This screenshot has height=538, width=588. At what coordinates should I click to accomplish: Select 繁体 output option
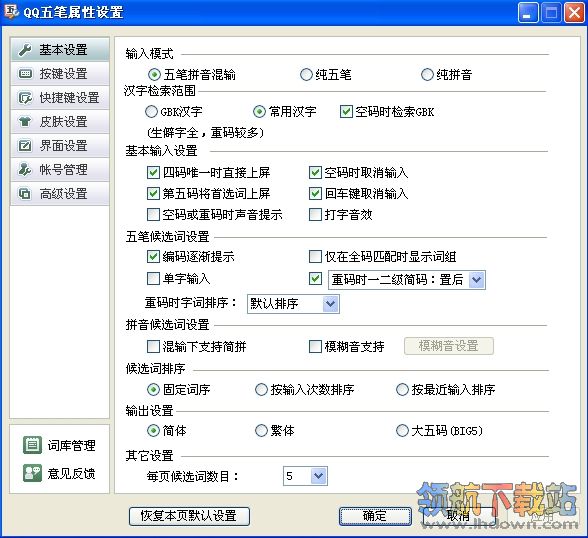[261, 430]
